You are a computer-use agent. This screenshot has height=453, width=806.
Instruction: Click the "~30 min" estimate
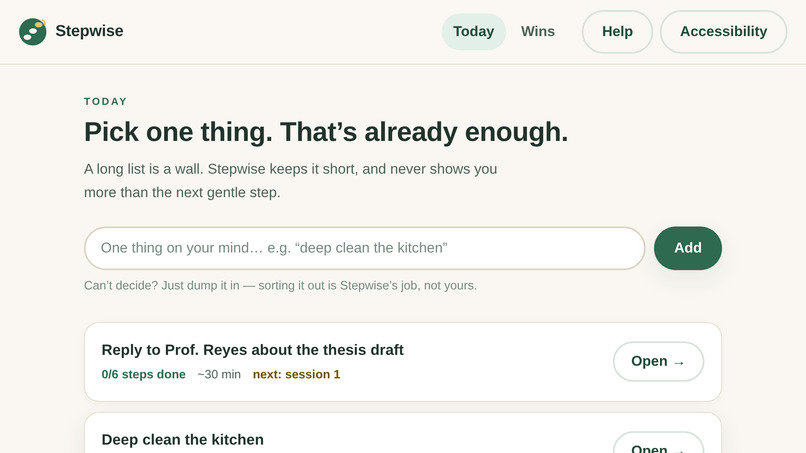(219, 374)
